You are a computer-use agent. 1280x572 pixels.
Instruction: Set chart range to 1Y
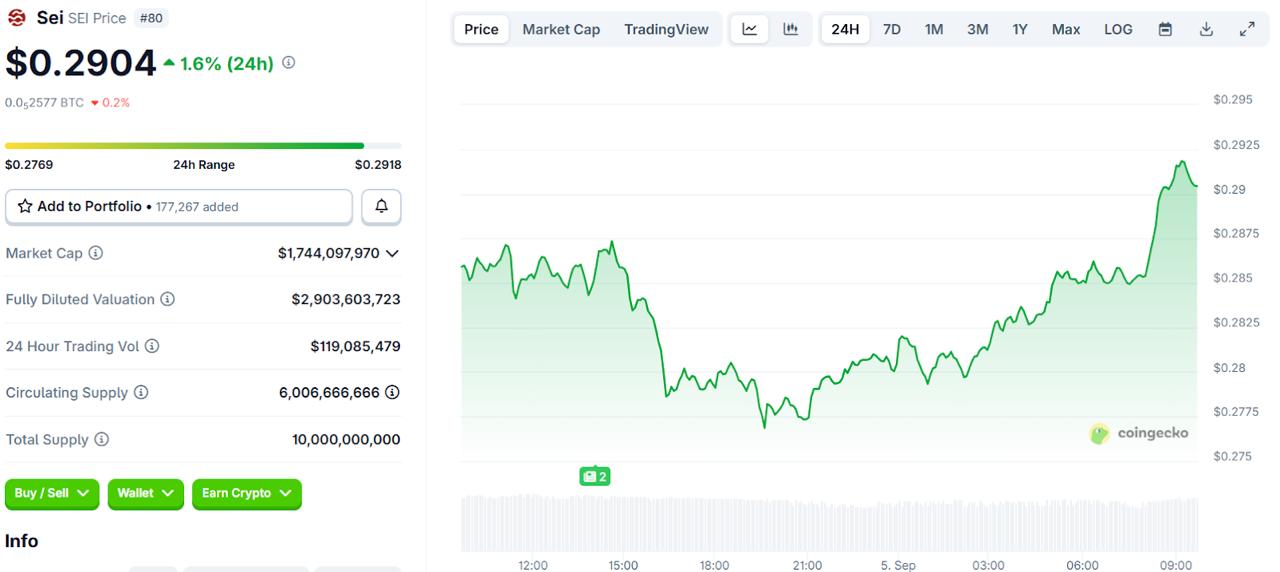pos(1020,29)
